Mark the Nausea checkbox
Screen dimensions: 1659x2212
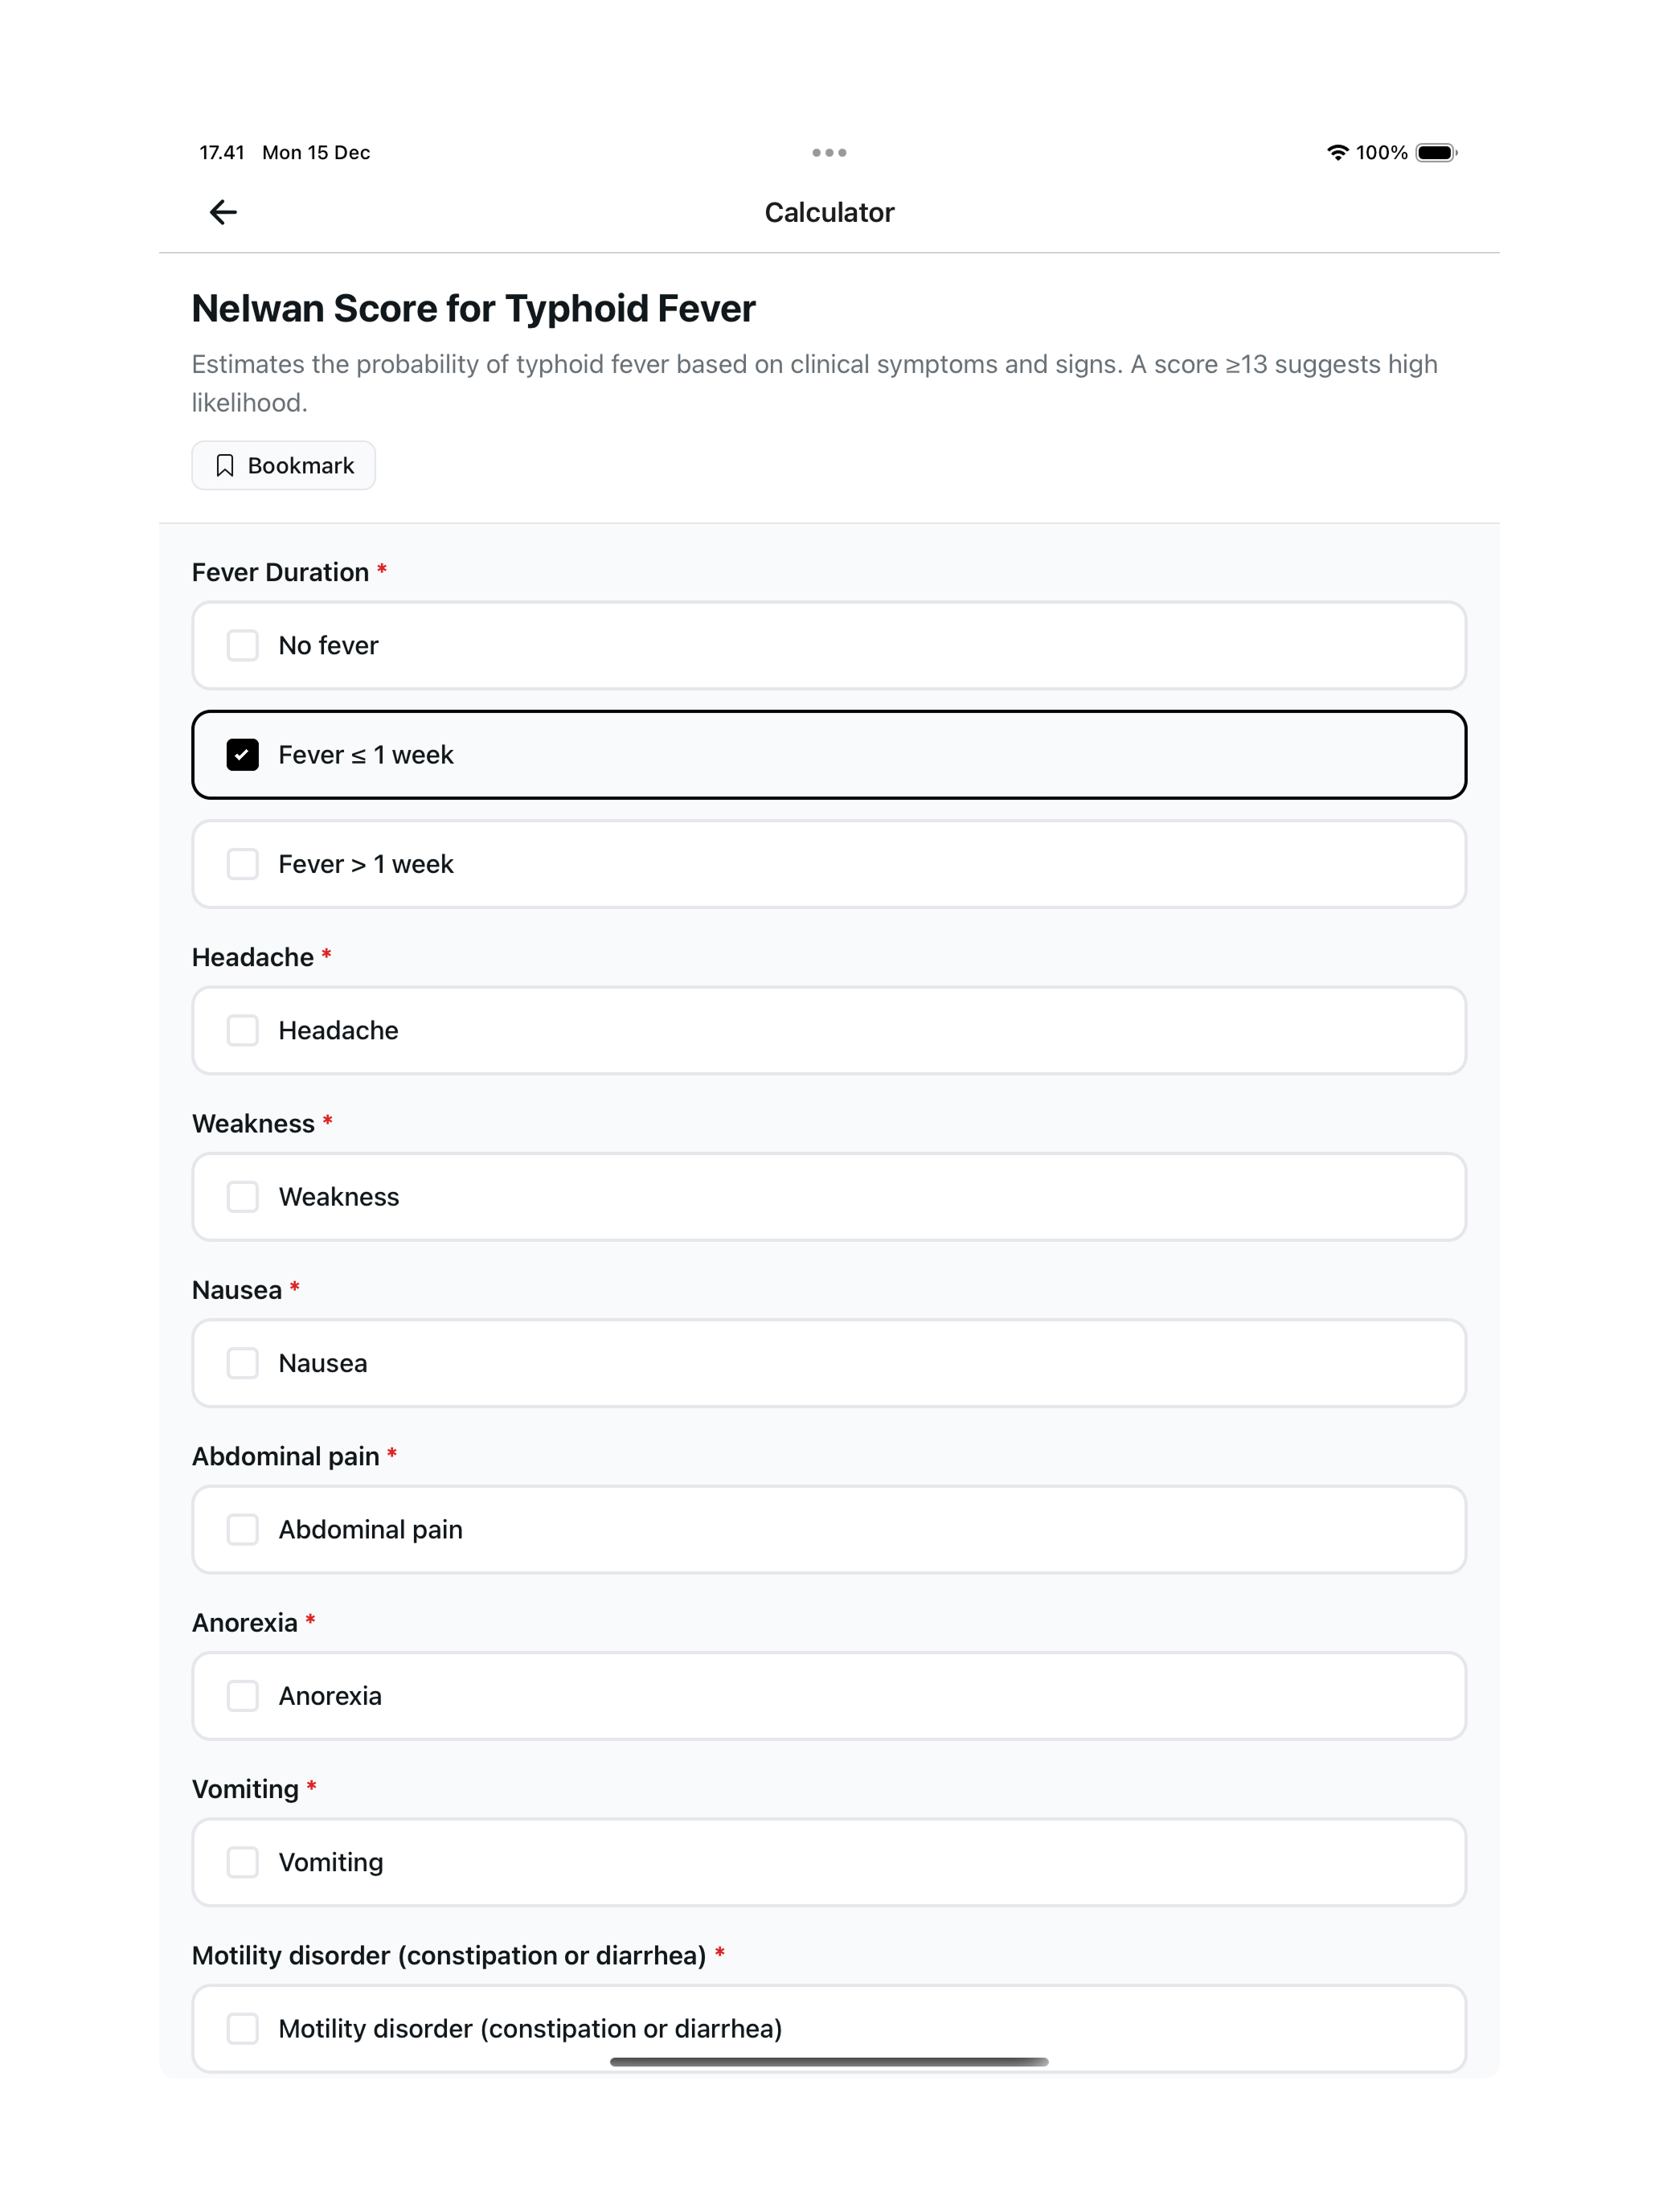[243, 1363]
